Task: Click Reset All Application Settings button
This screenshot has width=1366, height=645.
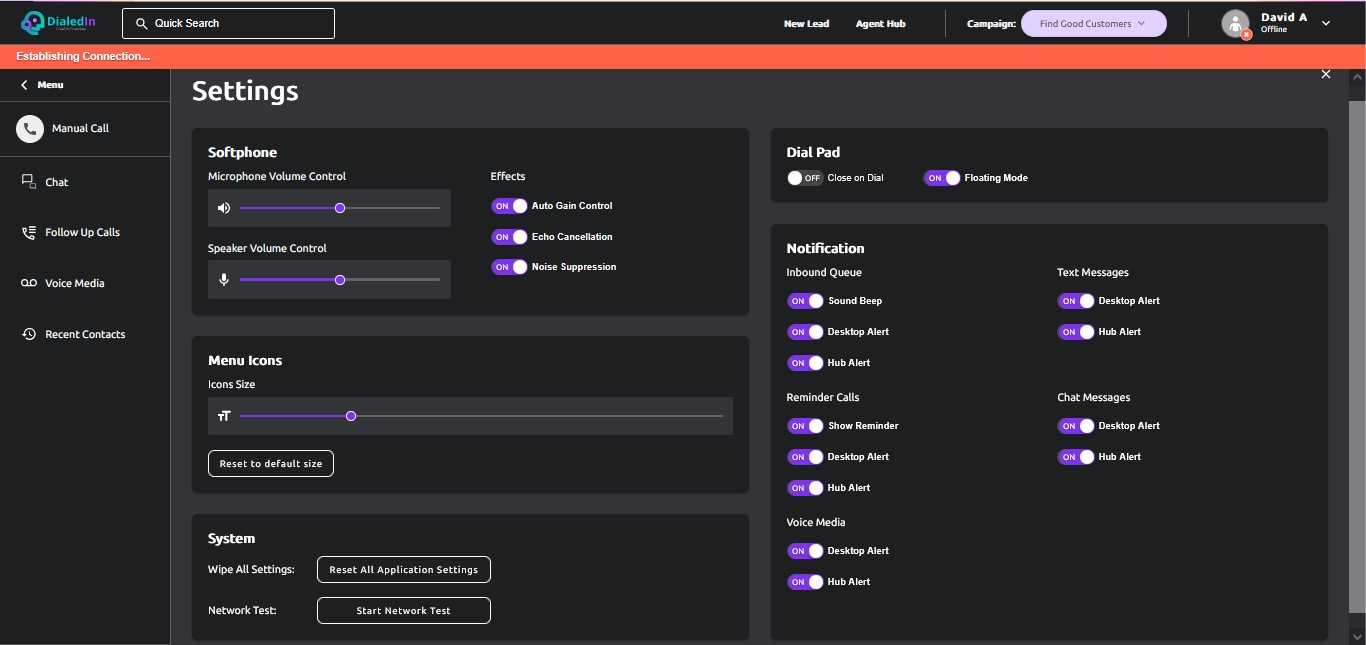Action: 403,570
